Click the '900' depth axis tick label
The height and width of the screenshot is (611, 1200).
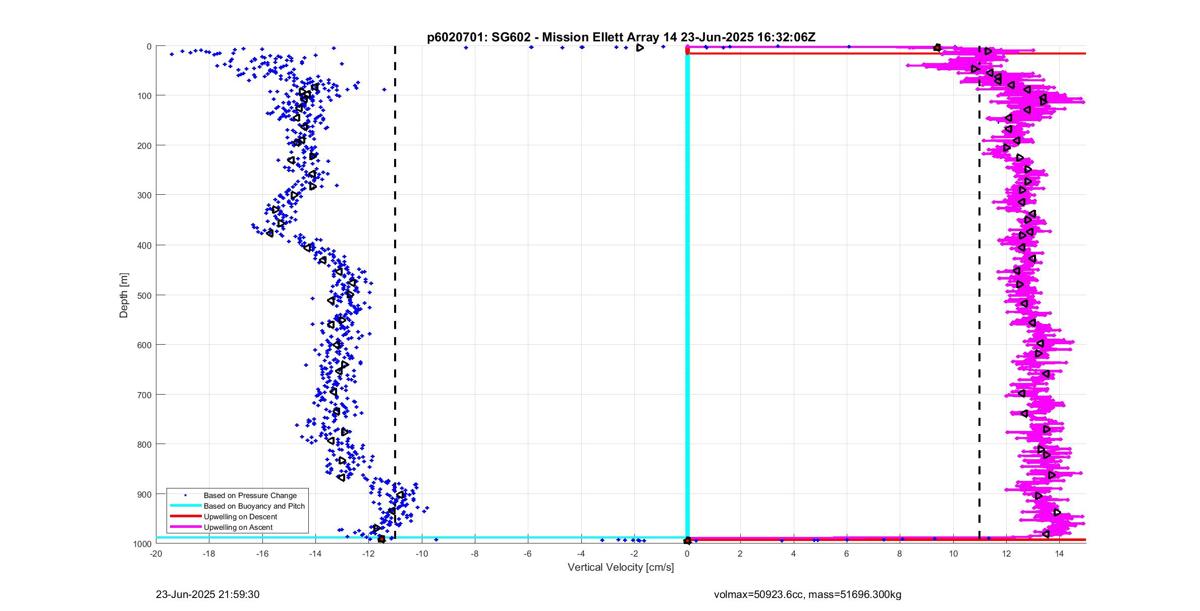[x=144, y=494]
